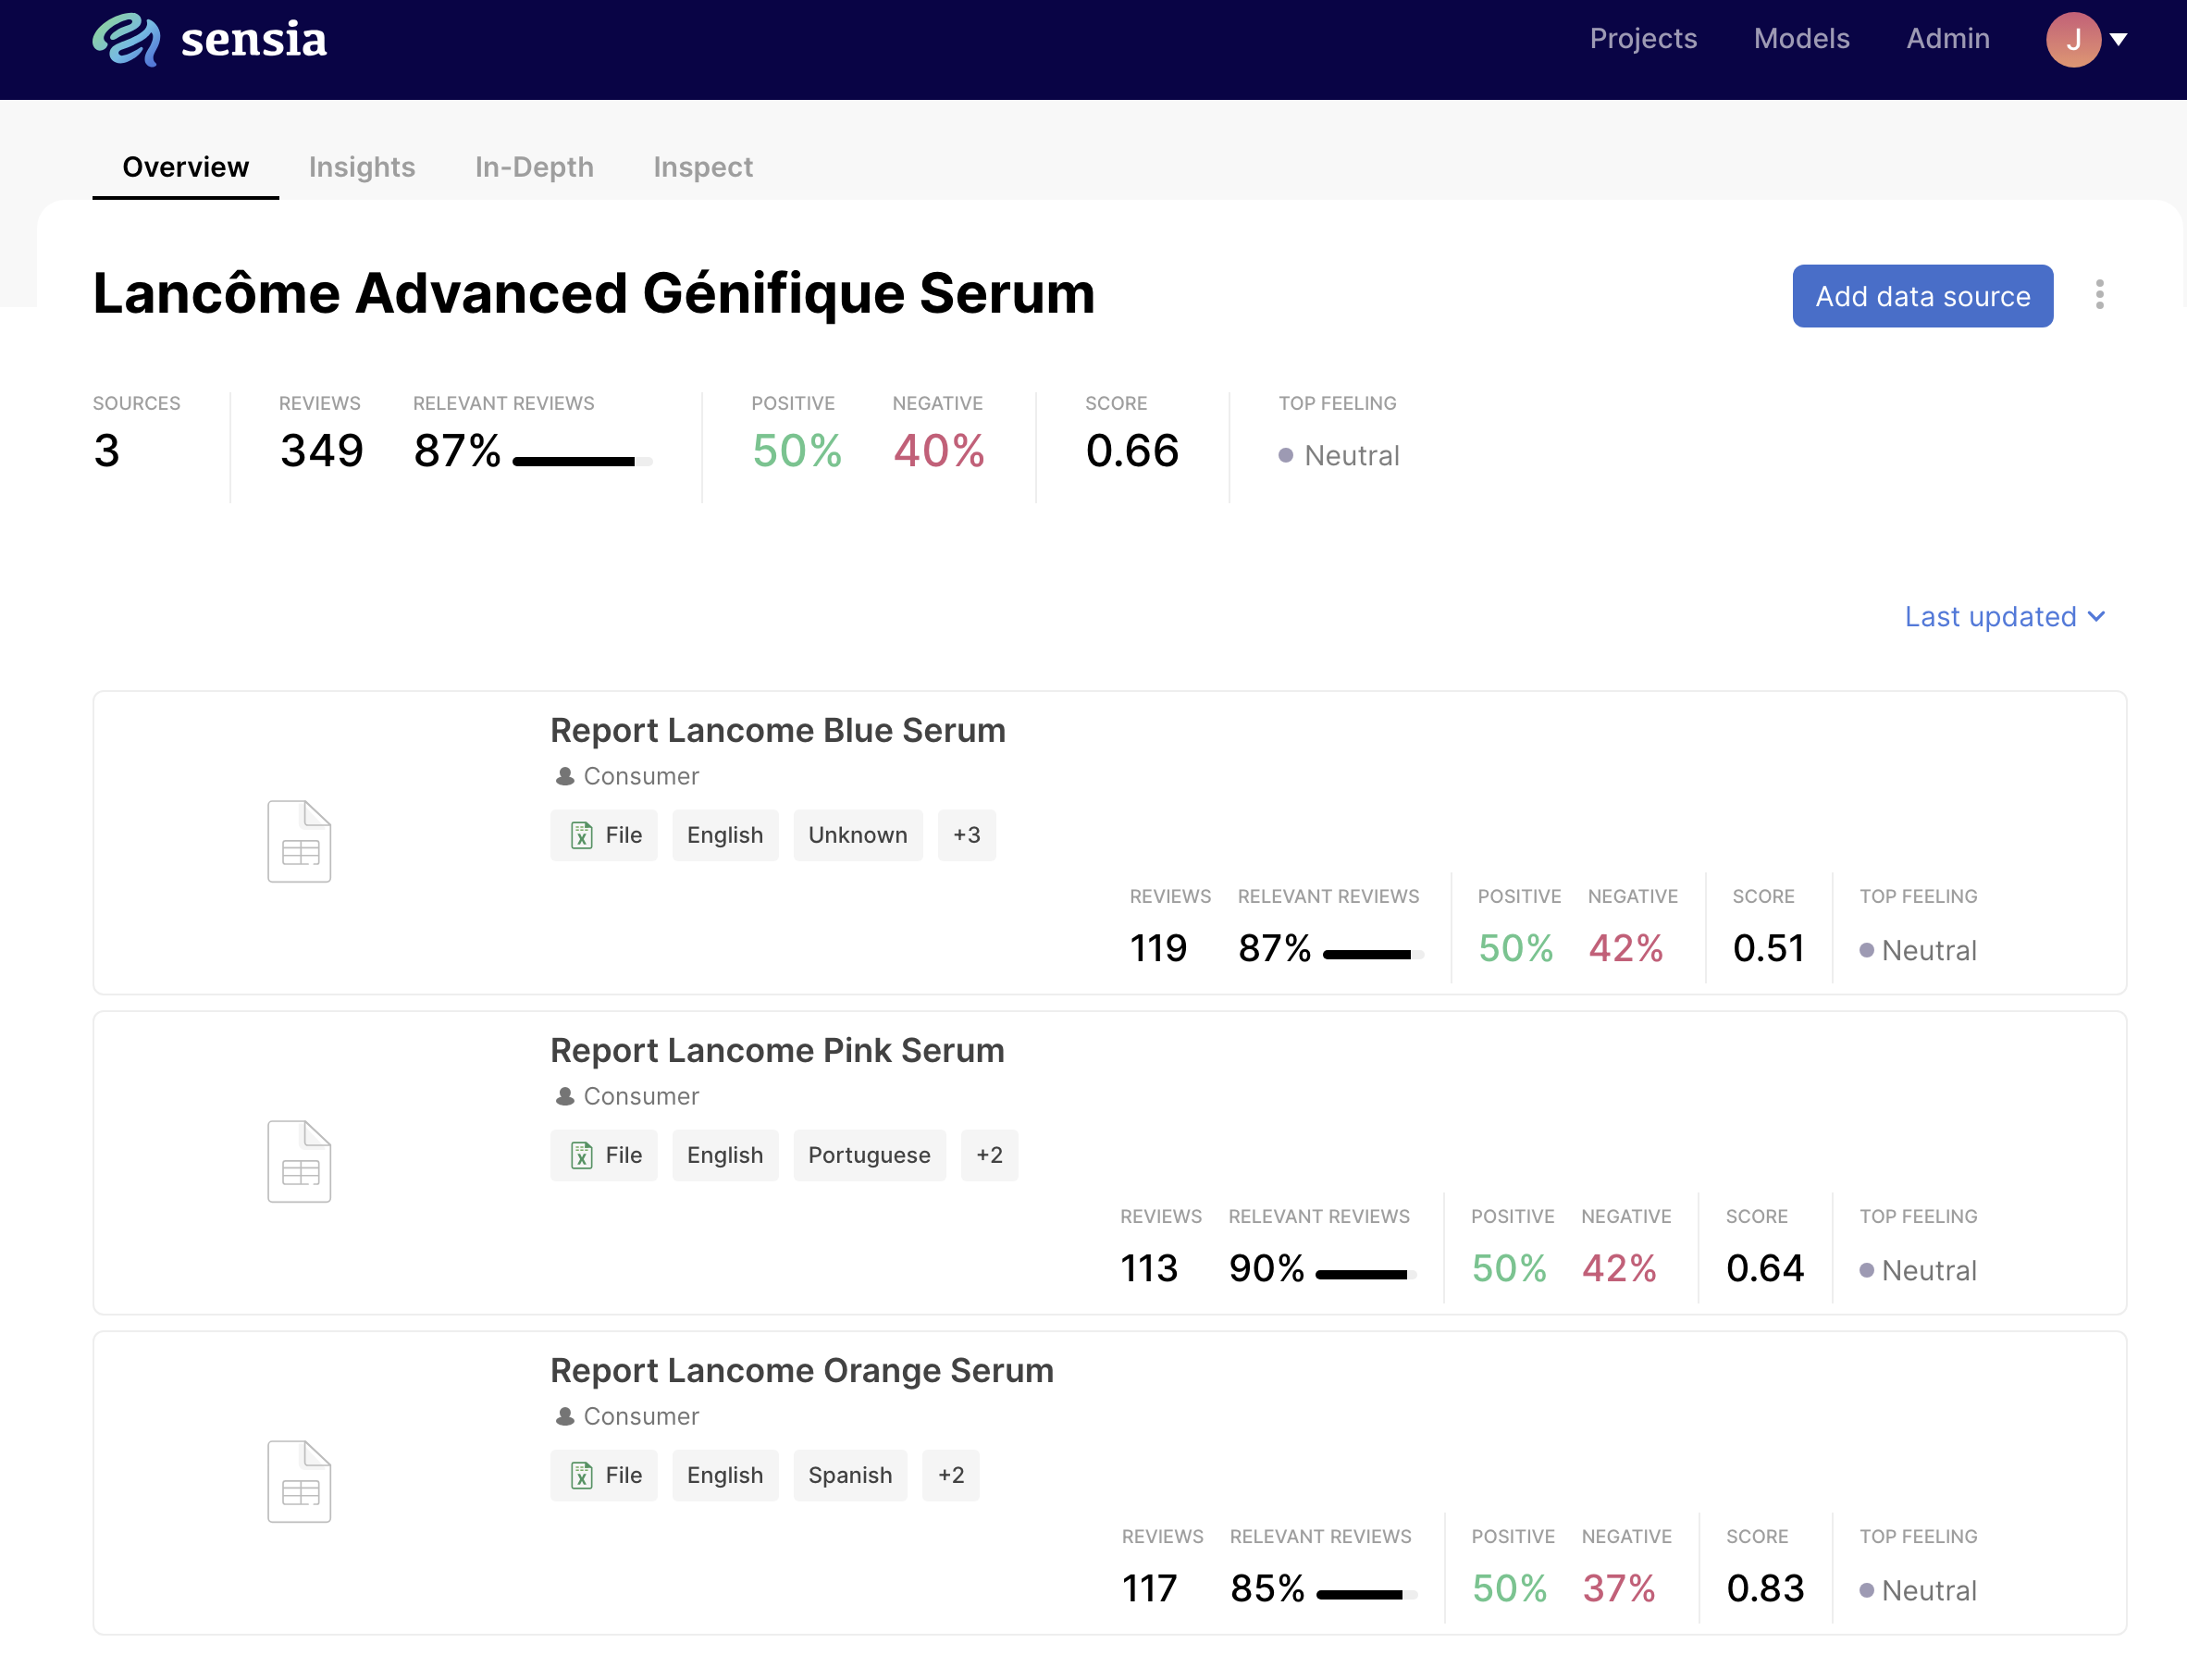Open the Projects menu in the top bar
The height and width of the screenshot is (1680, 2187).
click(x=1643, y=38)
